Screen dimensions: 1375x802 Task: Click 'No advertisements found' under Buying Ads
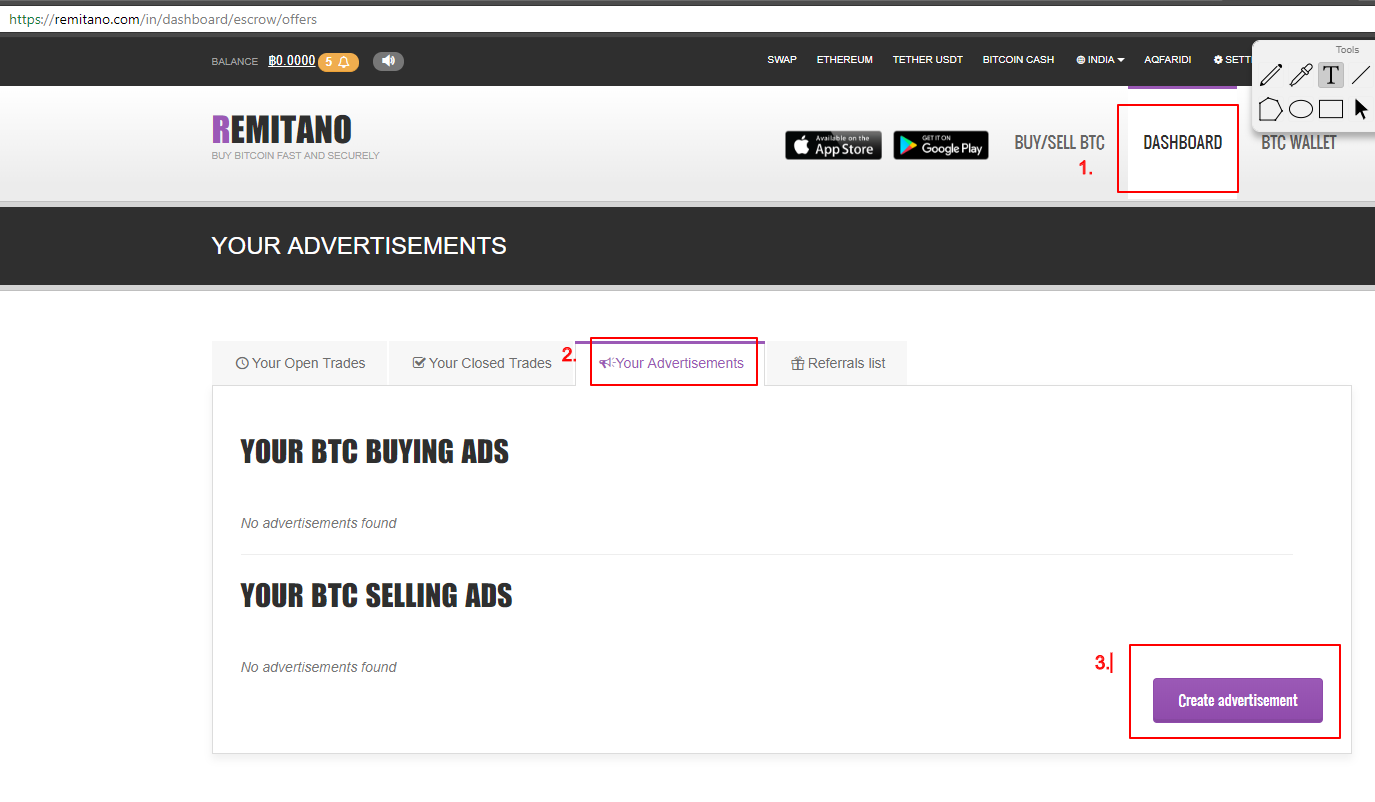point(319,523)
